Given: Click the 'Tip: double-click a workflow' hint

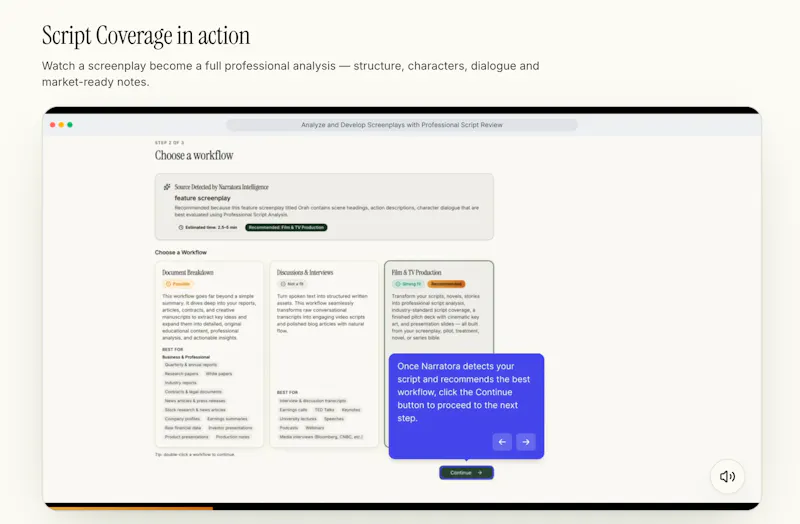Looking at the screenshot, I should tap(195, 455).
